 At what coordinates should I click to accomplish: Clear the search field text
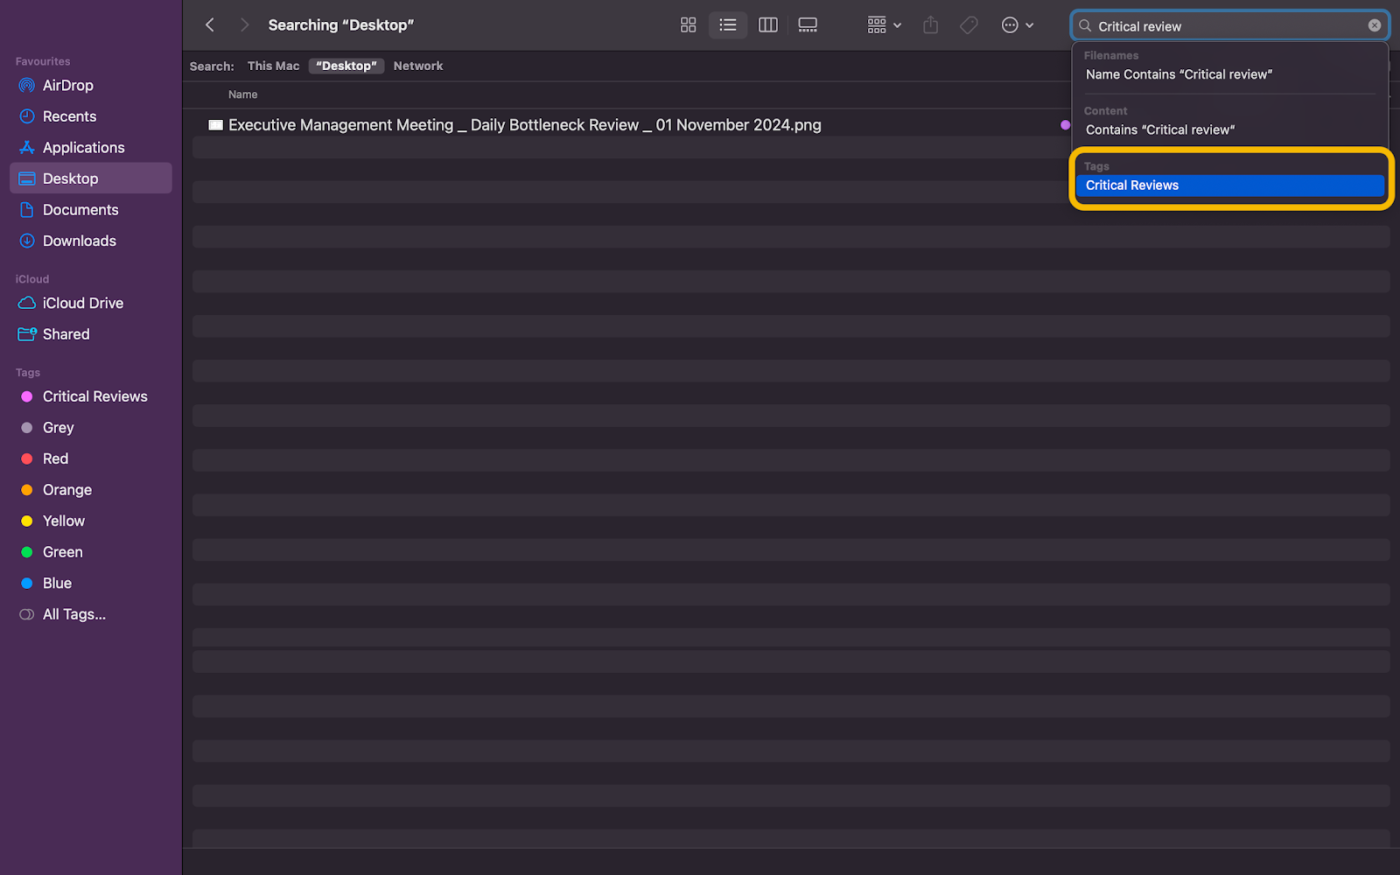pyautogui.click(x=1374, y=26)
